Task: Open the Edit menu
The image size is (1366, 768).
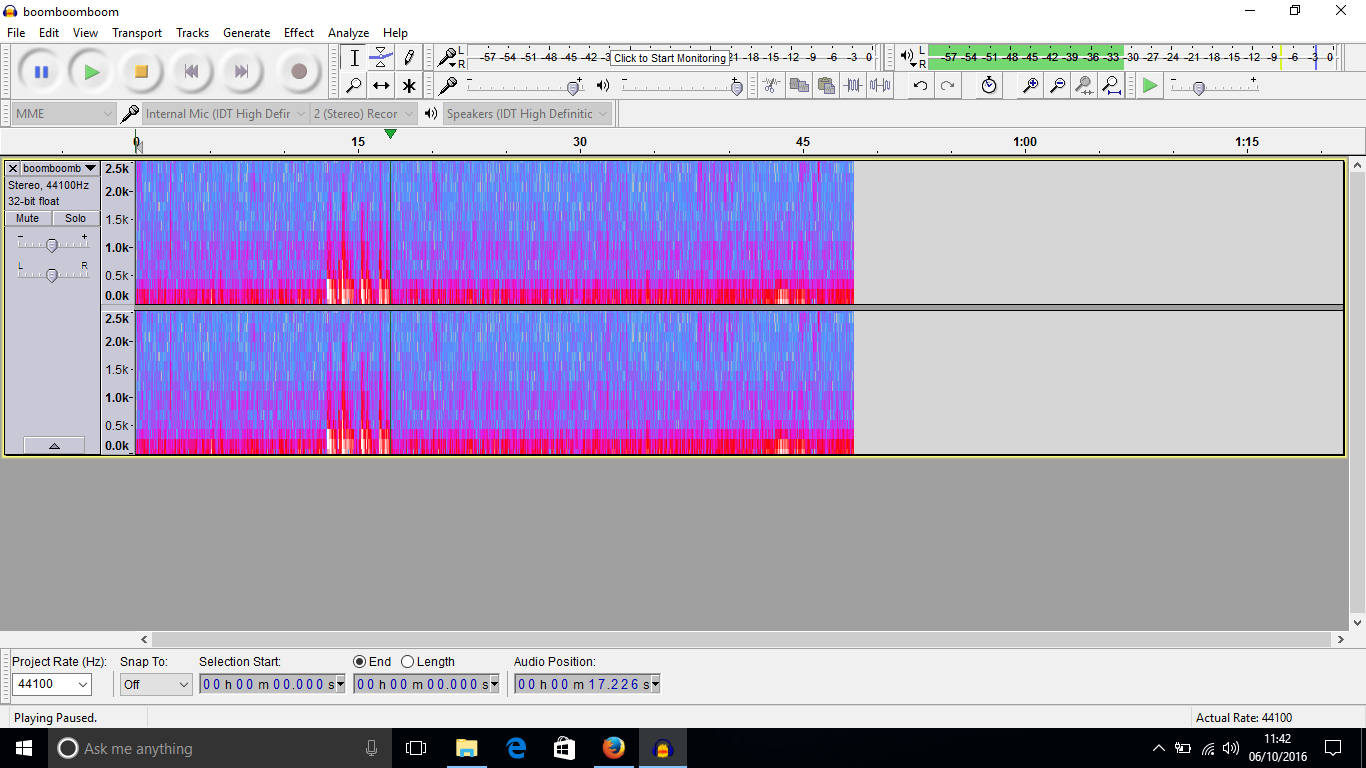Action: 49,33
